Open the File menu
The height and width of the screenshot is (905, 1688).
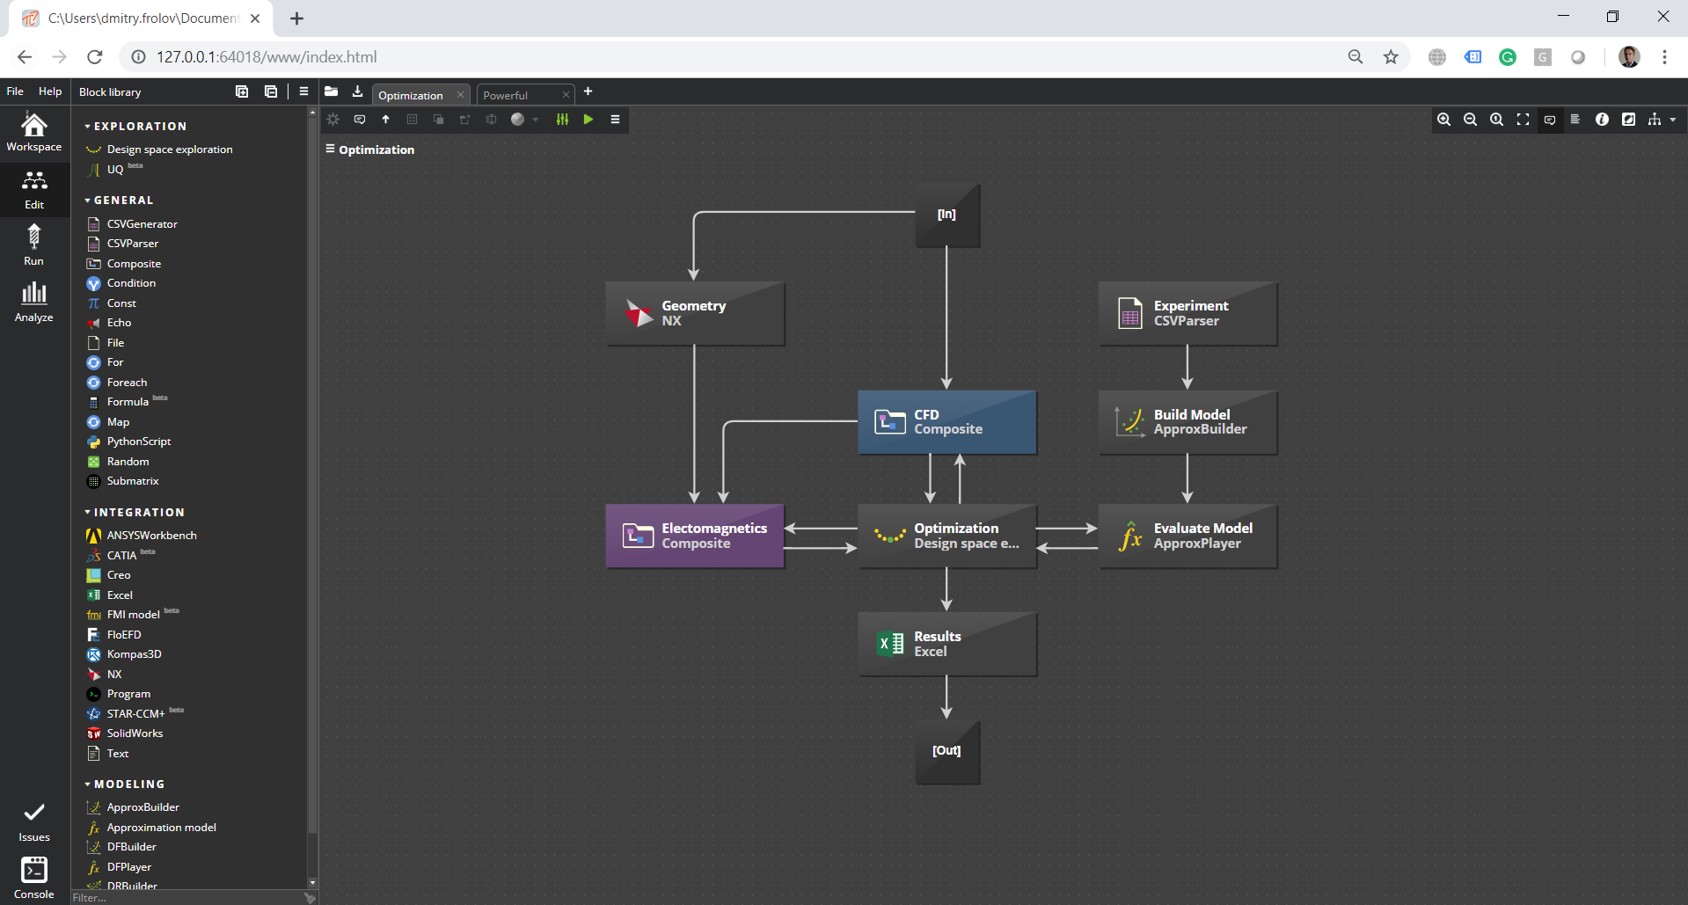tap(15, 92)
